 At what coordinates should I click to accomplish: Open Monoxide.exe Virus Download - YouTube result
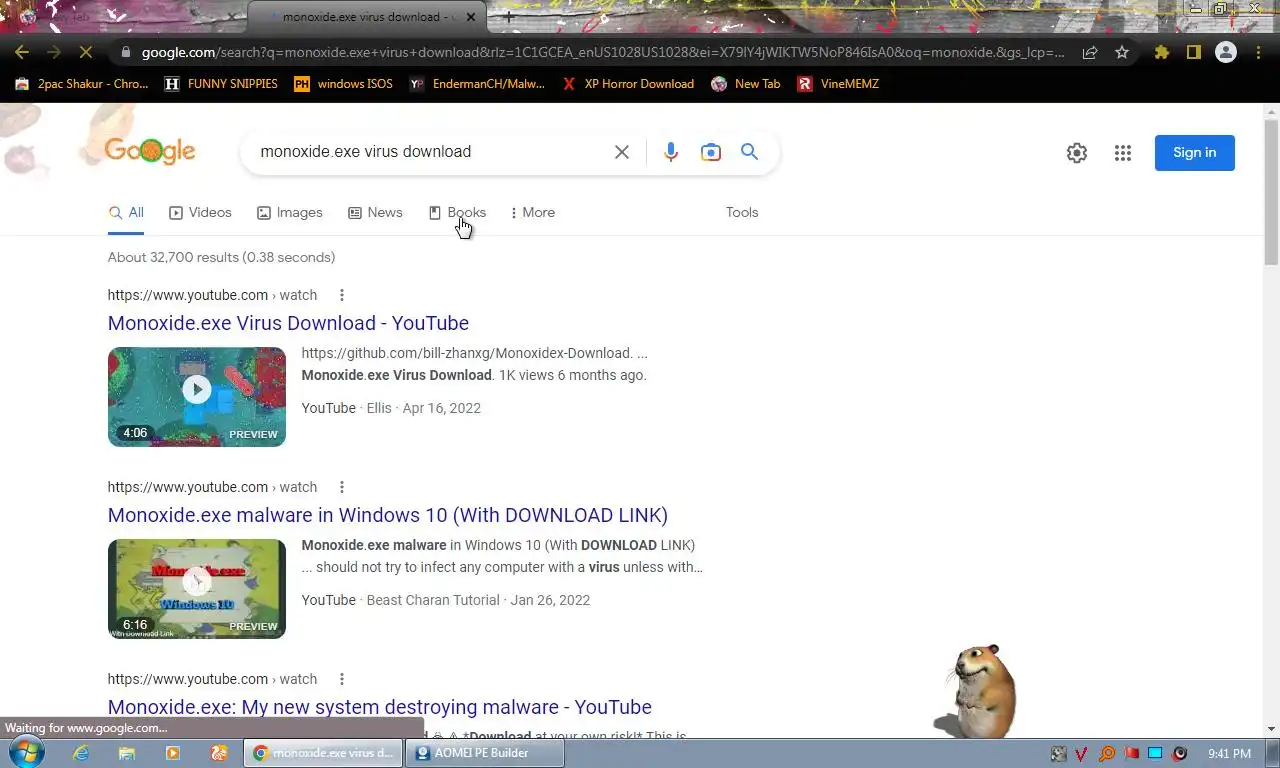point(288,323)
